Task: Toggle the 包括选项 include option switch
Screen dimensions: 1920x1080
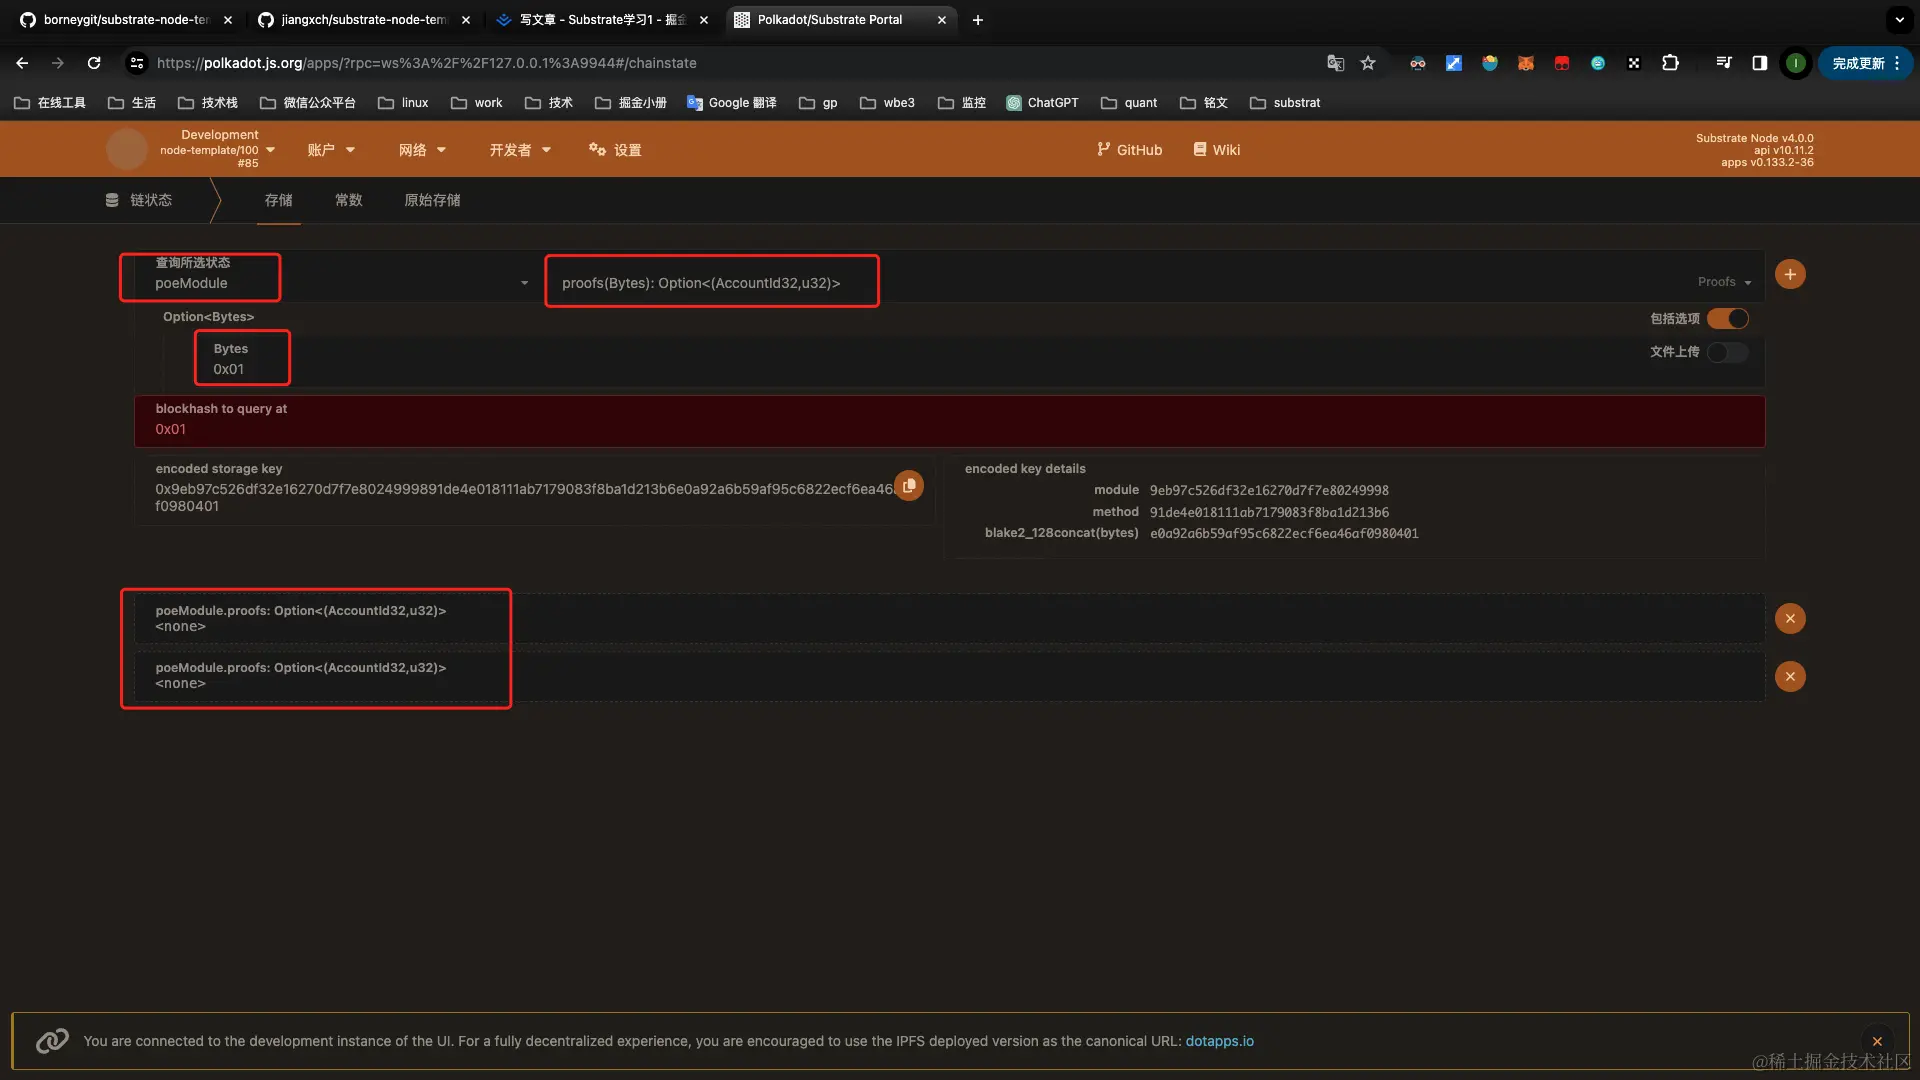Action: [1728, 319]
